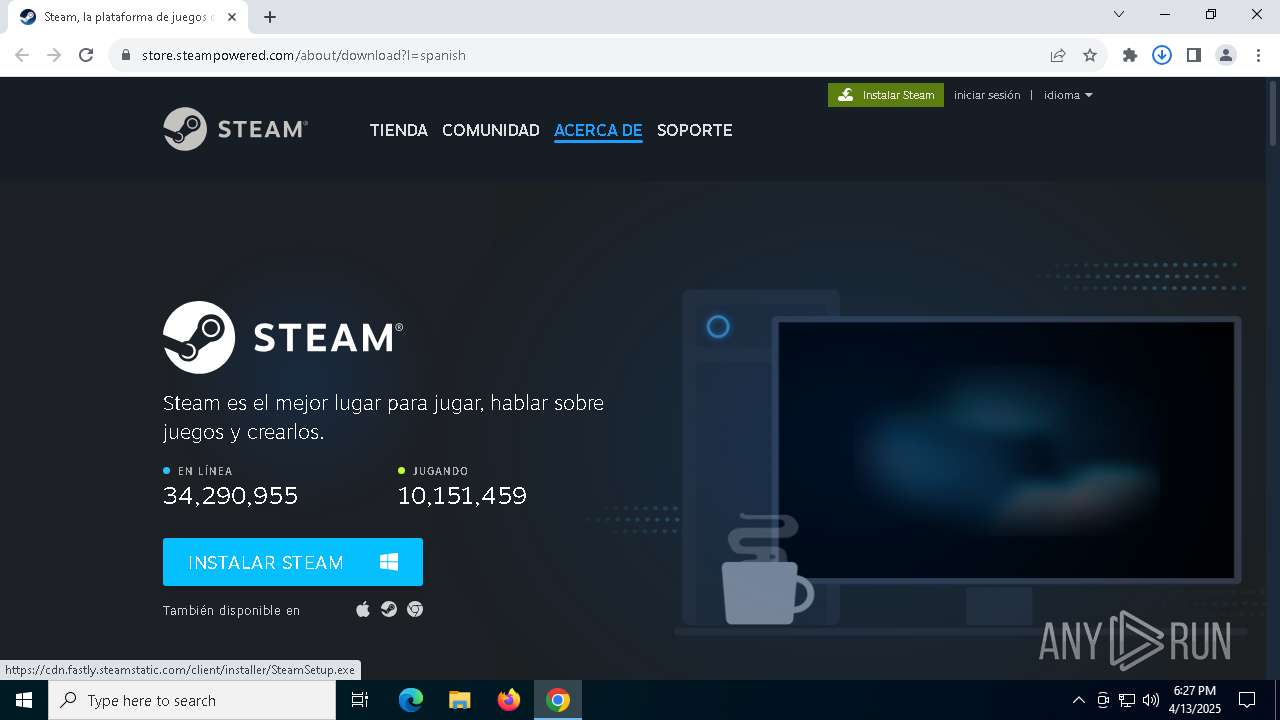Image resolution: width=1280 pixels, height=720 pixels.
Task: Click the JUGANDO count 10,151,459
Action: [x=462, y=495]
